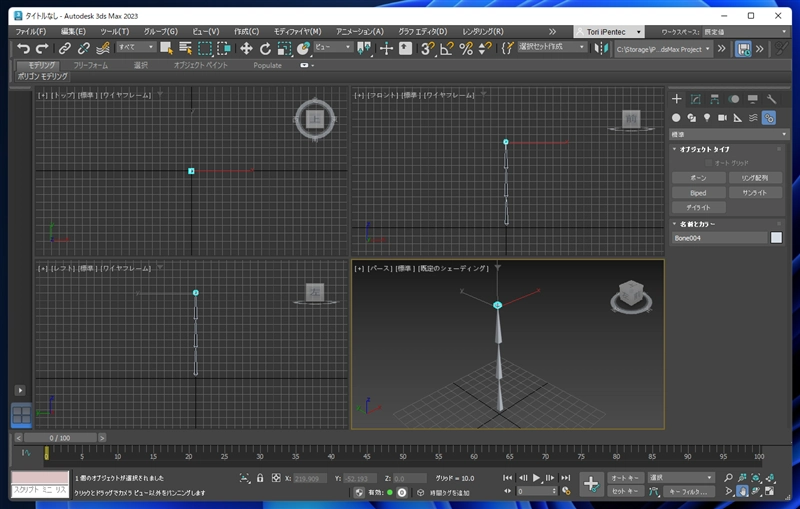Screen dimensions: 800x509
Task: Toggle the 3D Snaps icon
Action: tap(428, 48)
